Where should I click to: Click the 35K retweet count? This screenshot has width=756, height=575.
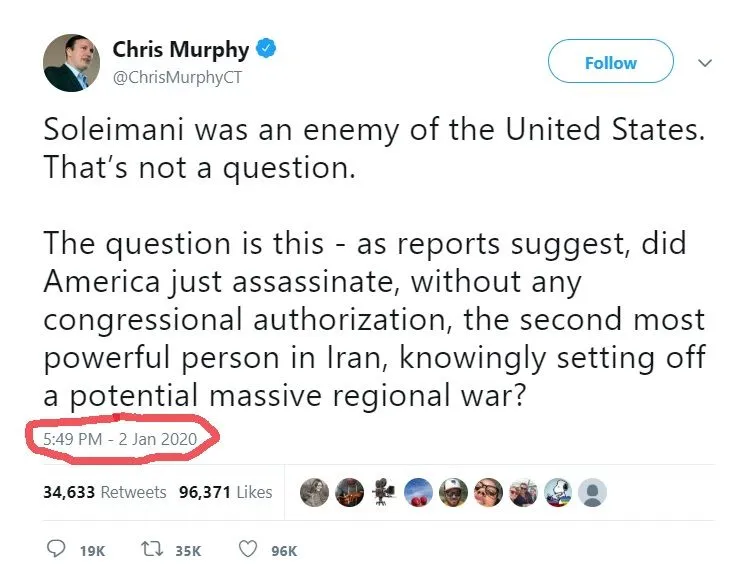188,550
